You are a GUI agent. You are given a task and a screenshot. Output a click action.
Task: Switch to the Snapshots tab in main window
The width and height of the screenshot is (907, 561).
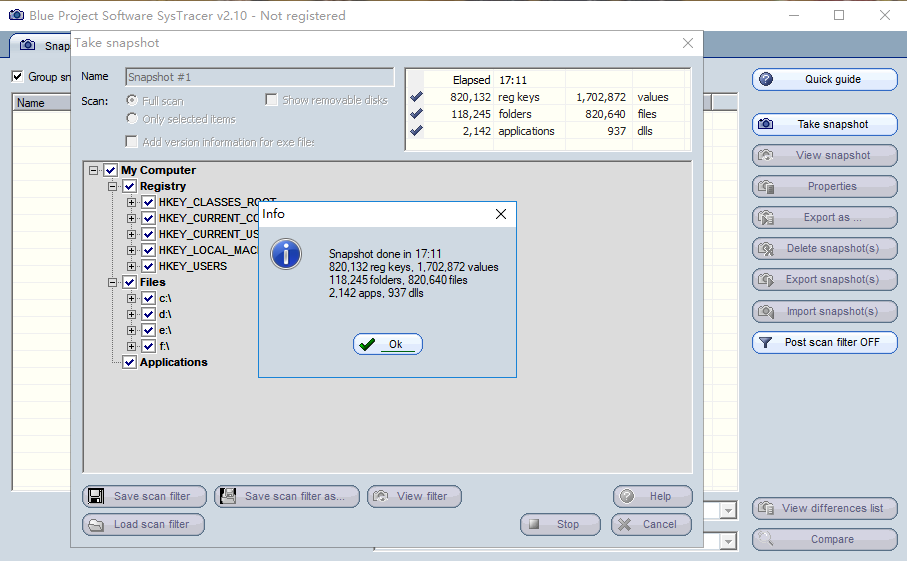[40, 45]
